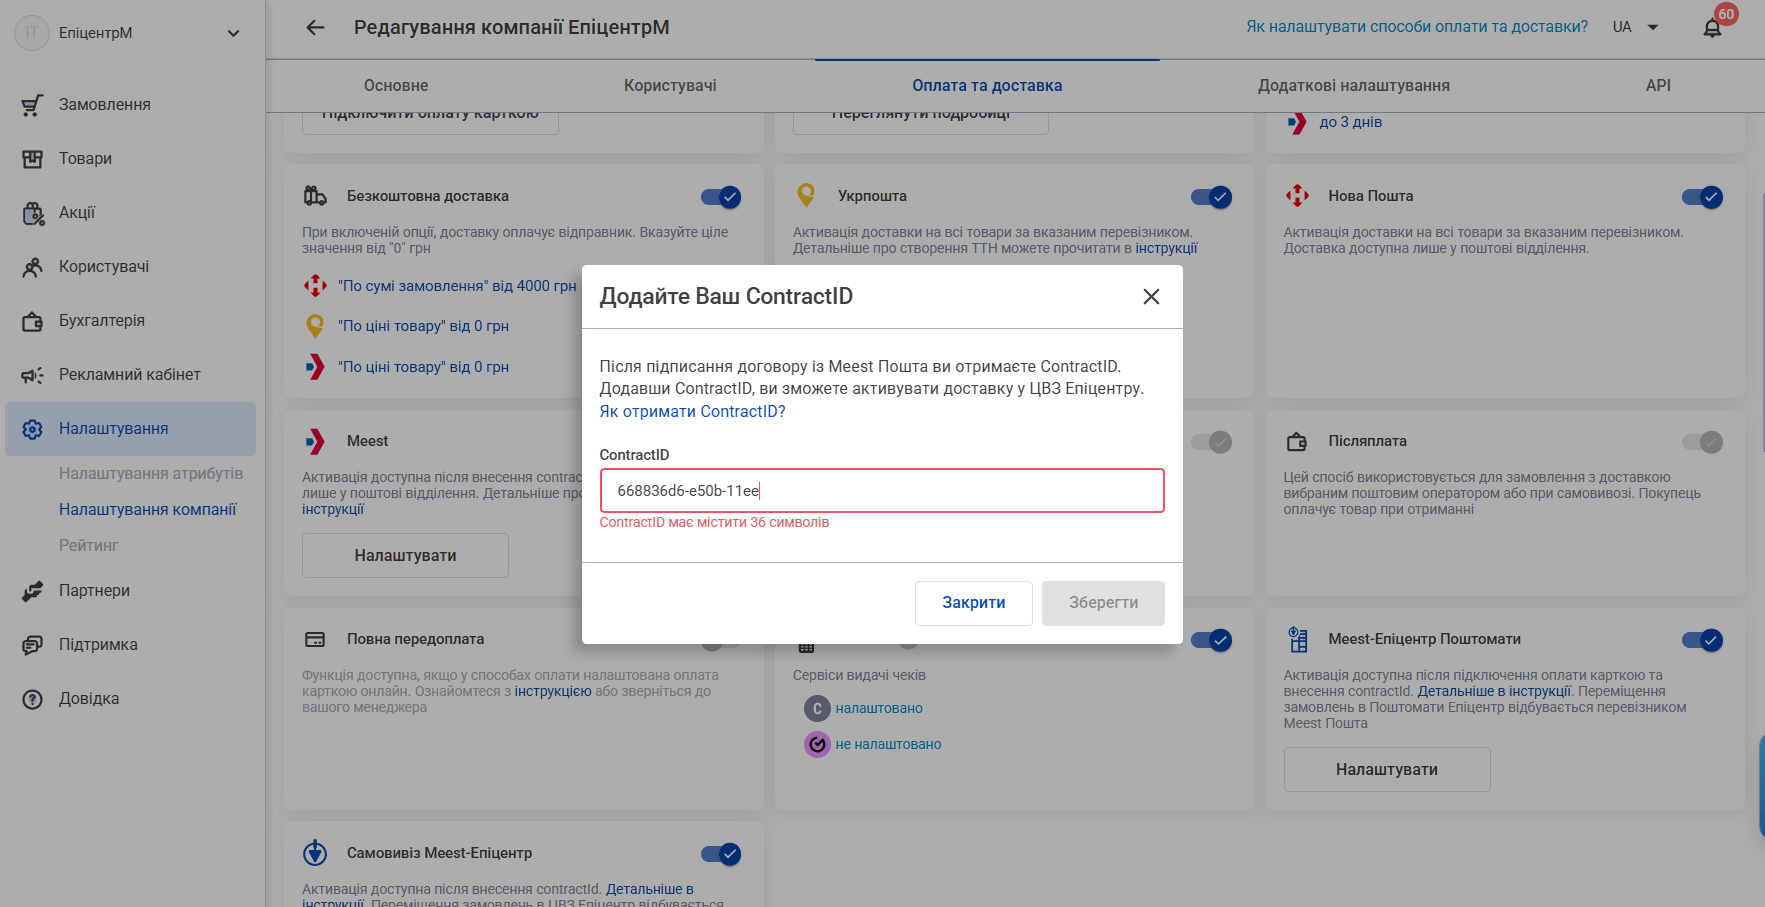Toggle Meest-Епіцентр Поштомати switch

[1702, 640]
